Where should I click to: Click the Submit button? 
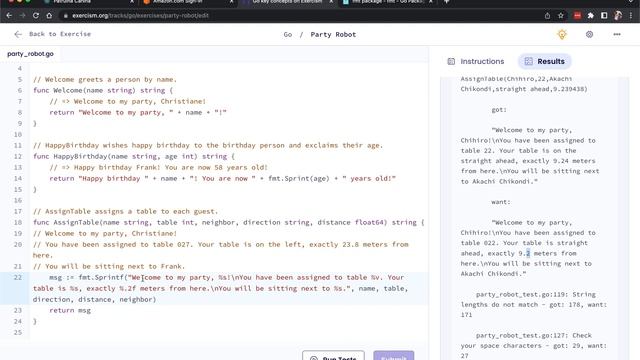click(x=394, y=356)
